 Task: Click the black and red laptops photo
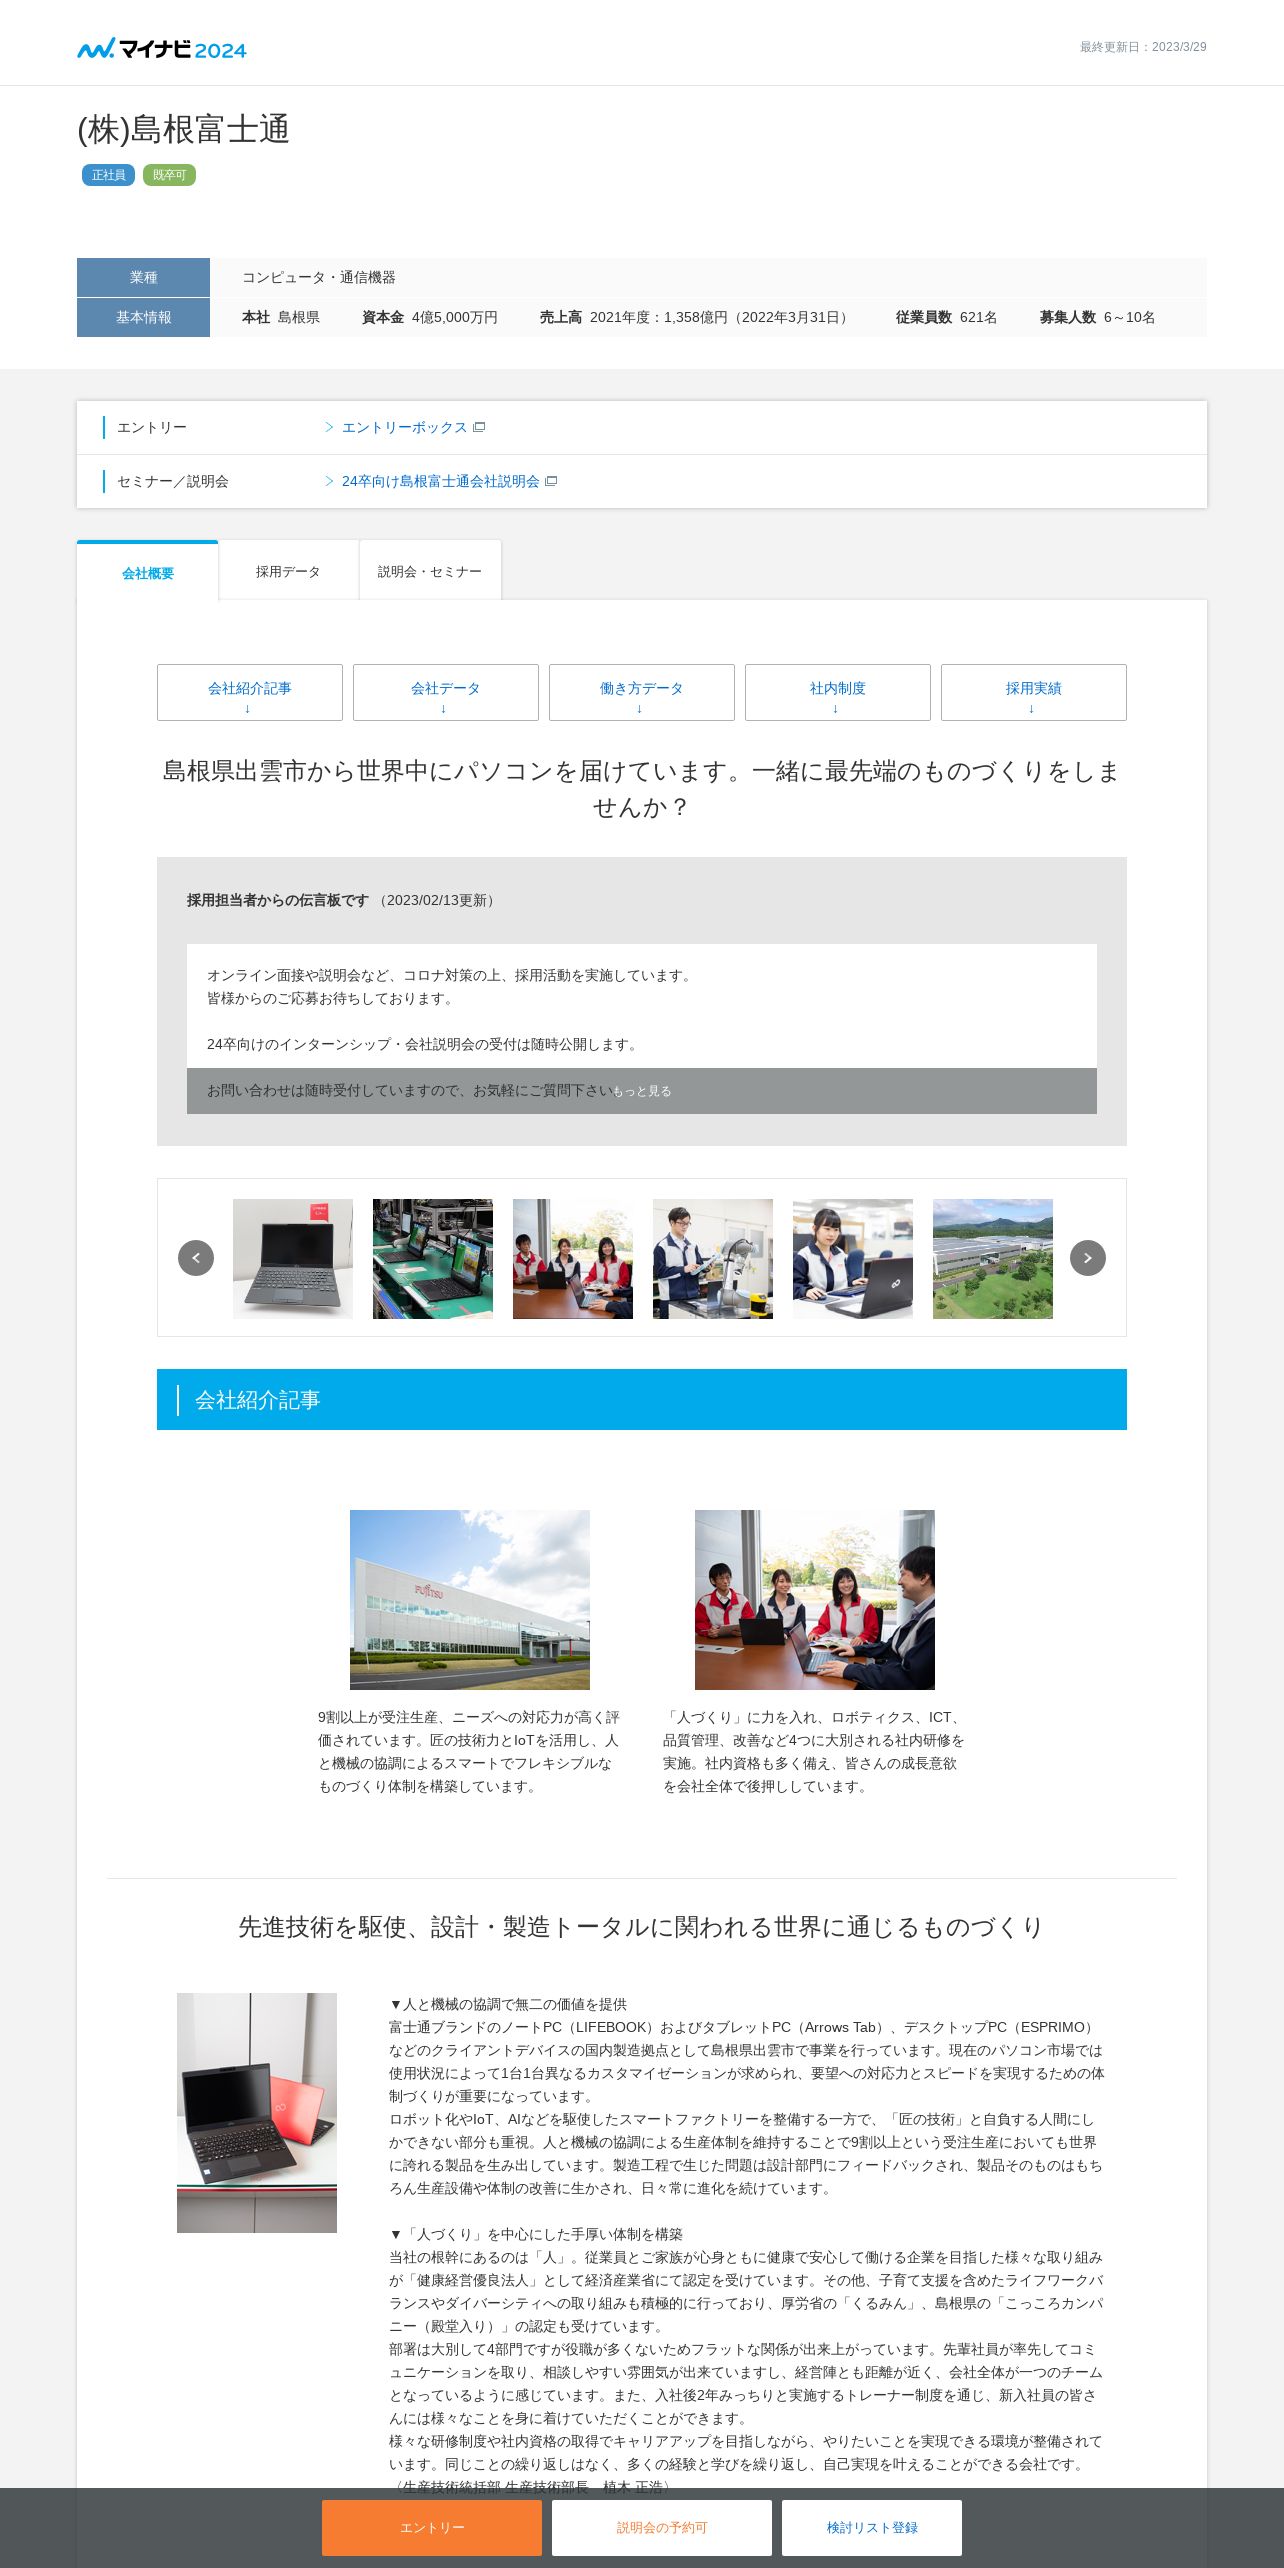click(x=257, y=2112)
